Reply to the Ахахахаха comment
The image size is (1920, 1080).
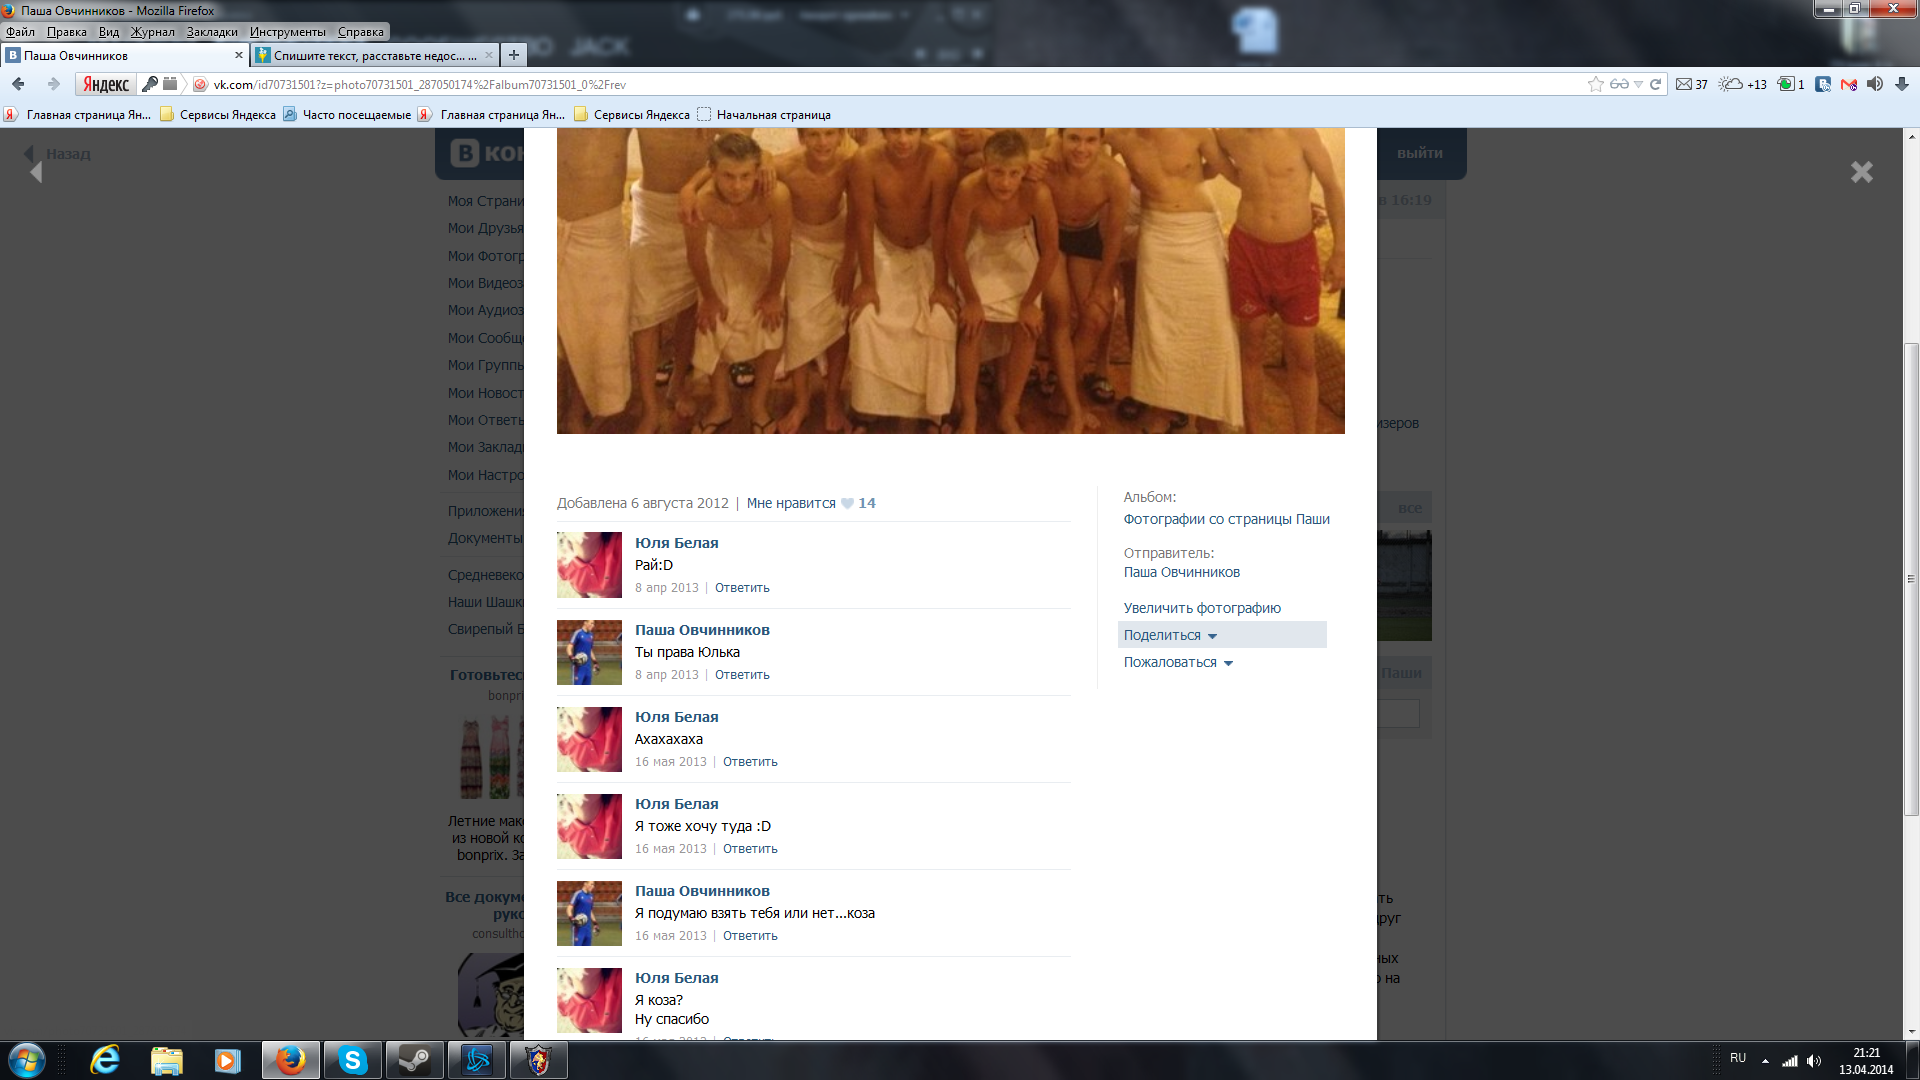[750, 762]
